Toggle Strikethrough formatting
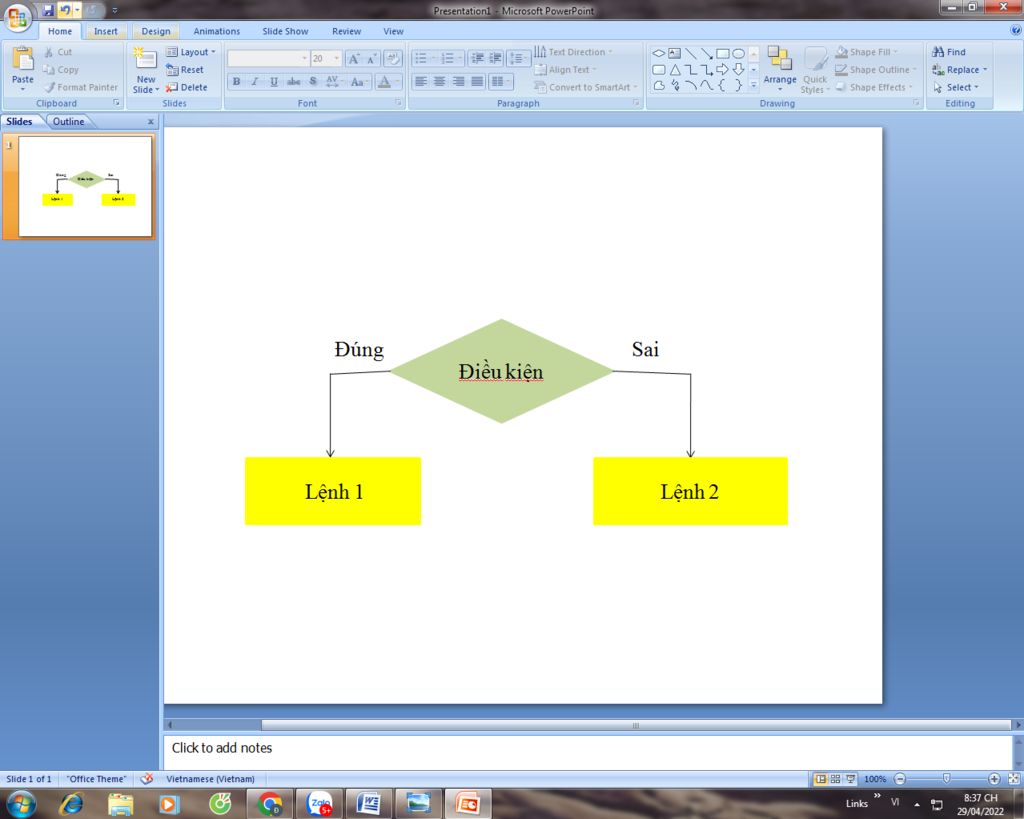Viewport: 1024px width, 819px height. tap(293, 82)
